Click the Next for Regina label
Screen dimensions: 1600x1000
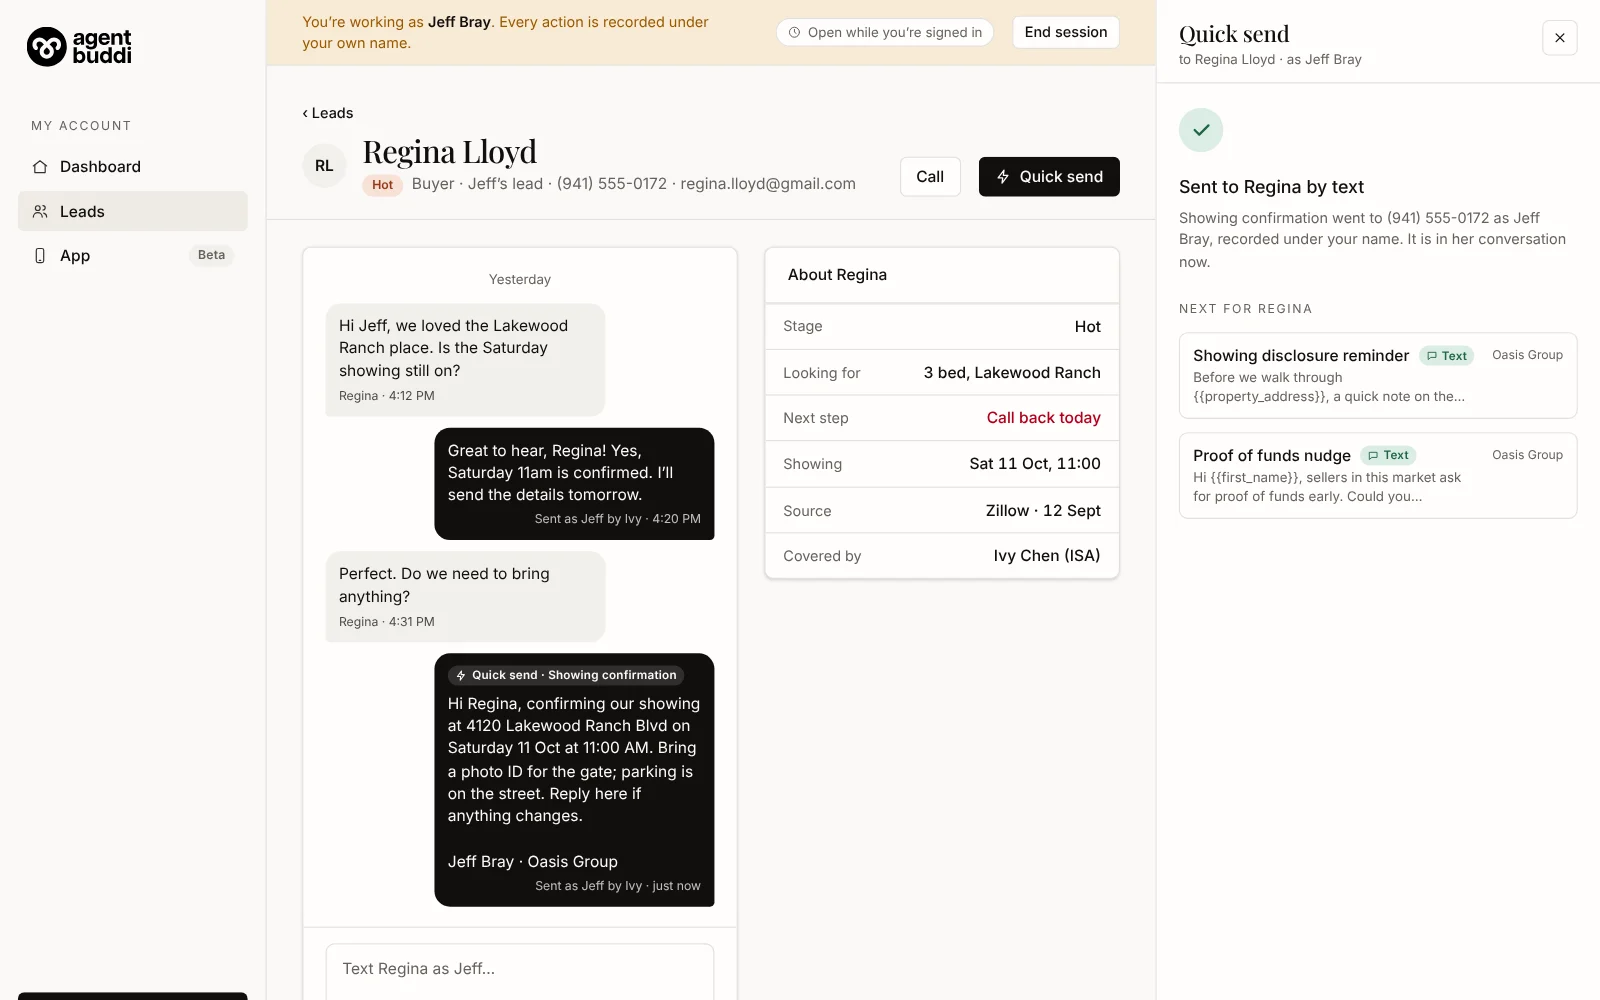[x=1245, y=309]
